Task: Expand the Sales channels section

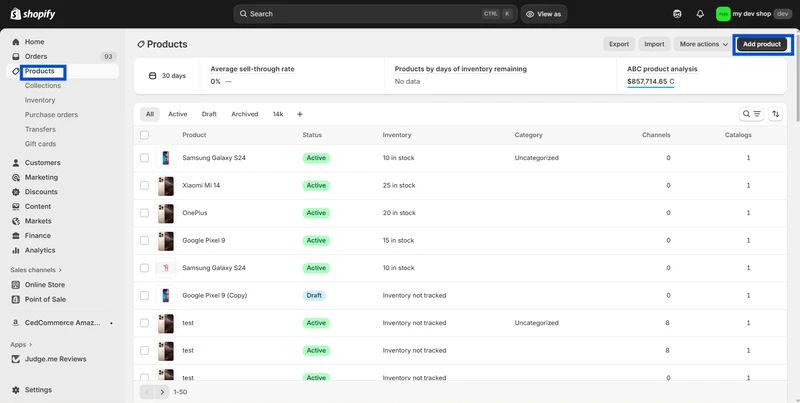Action: click(x=36, y=269)
